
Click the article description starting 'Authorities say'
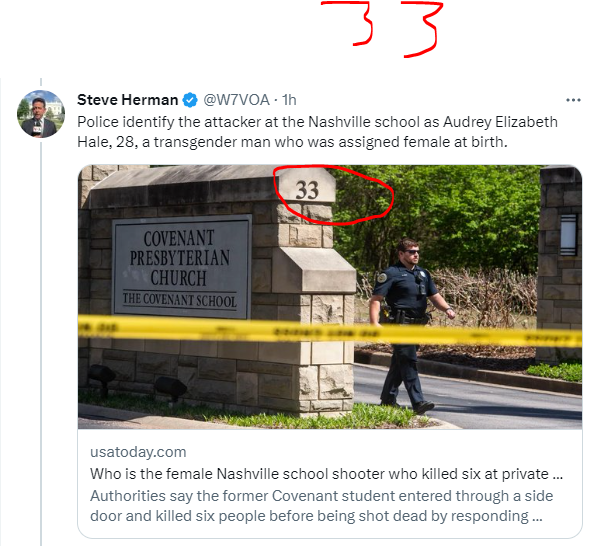[x=322, y=506]
